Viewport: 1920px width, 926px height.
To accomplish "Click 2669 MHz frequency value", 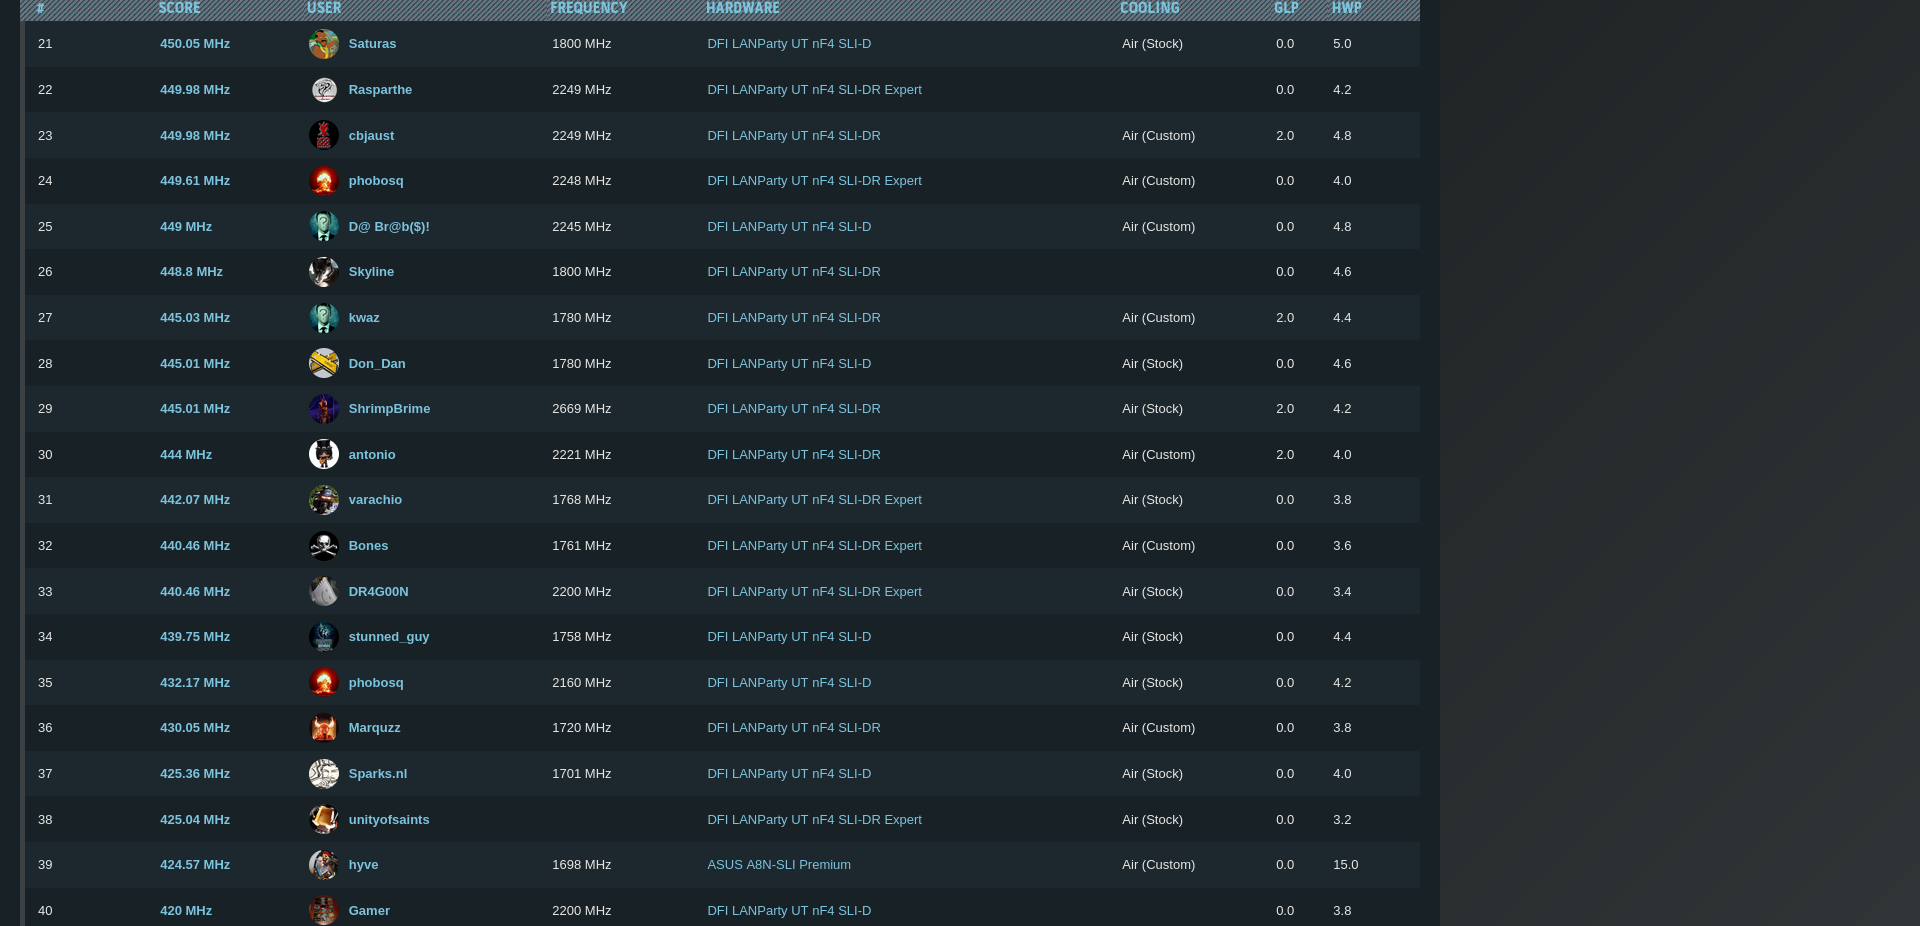I will (x=581, y=409).
